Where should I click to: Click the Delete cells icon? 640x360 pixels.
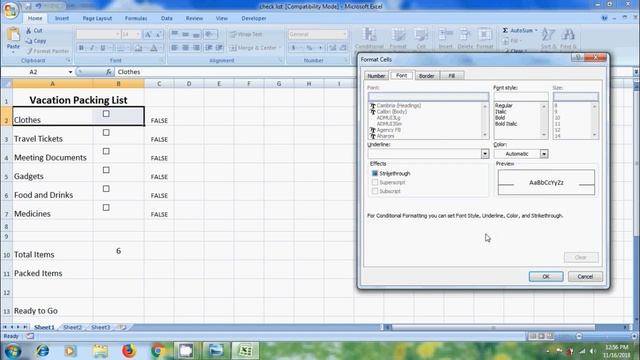pyautogui.click(x=464, y=35)
